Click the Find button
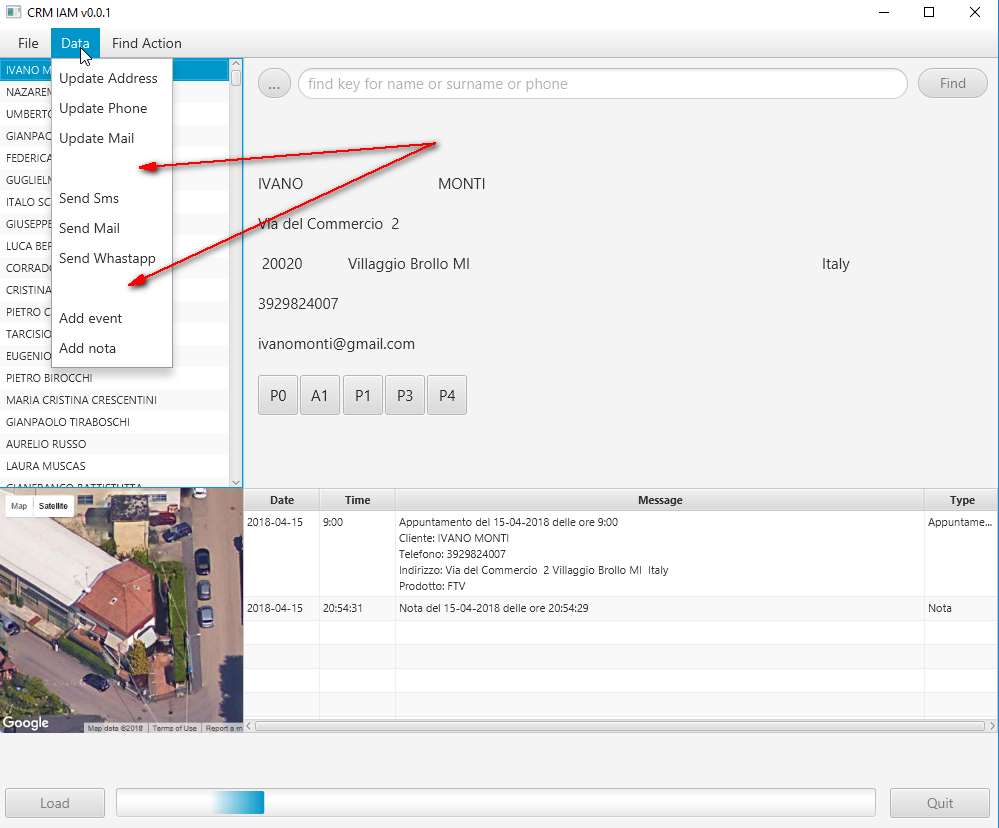This screenshot has height=828, width=999. 951,83
